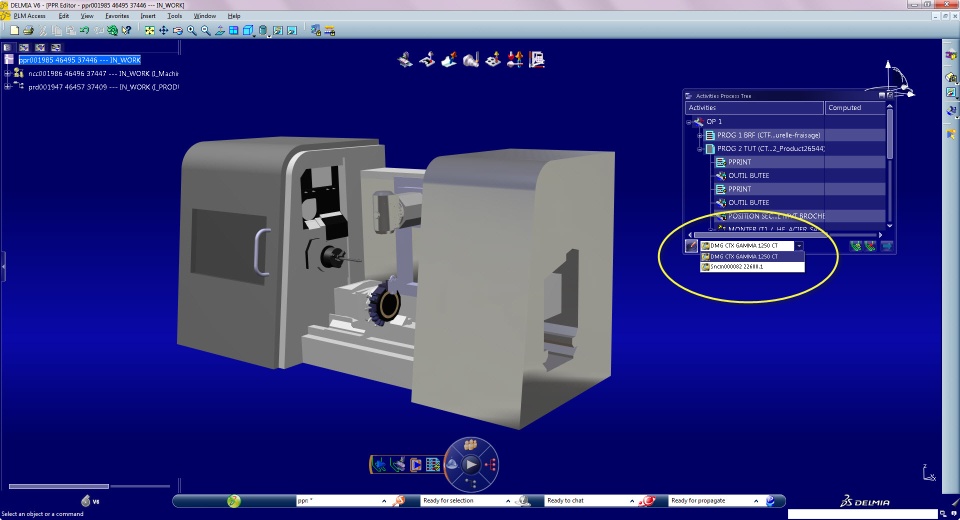Select the Rotate view tool

point(178,30)
